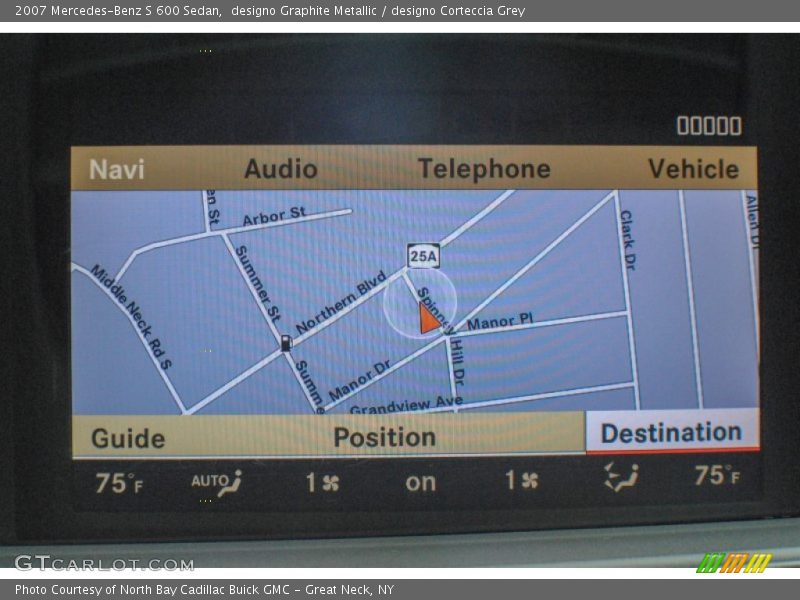Tap the Middle Neck Rd S label

[x=131, y=316]
